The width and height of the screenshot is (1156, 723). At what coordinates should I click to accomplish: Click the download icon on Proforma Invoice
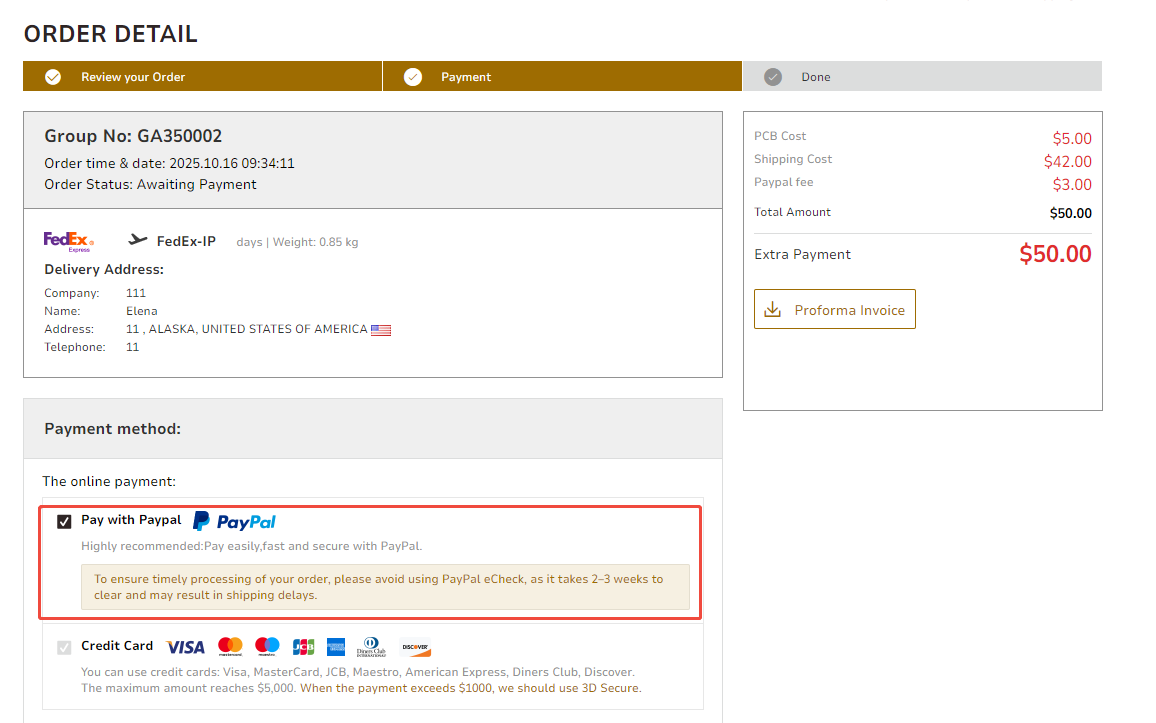(772, 310)
